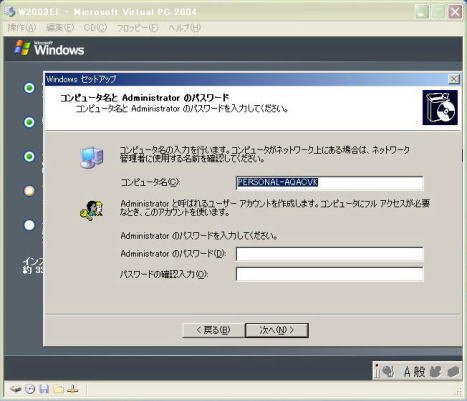Click the shared folder icon in status bar
This screenshot has height=401, width=467.
[58, 389]
